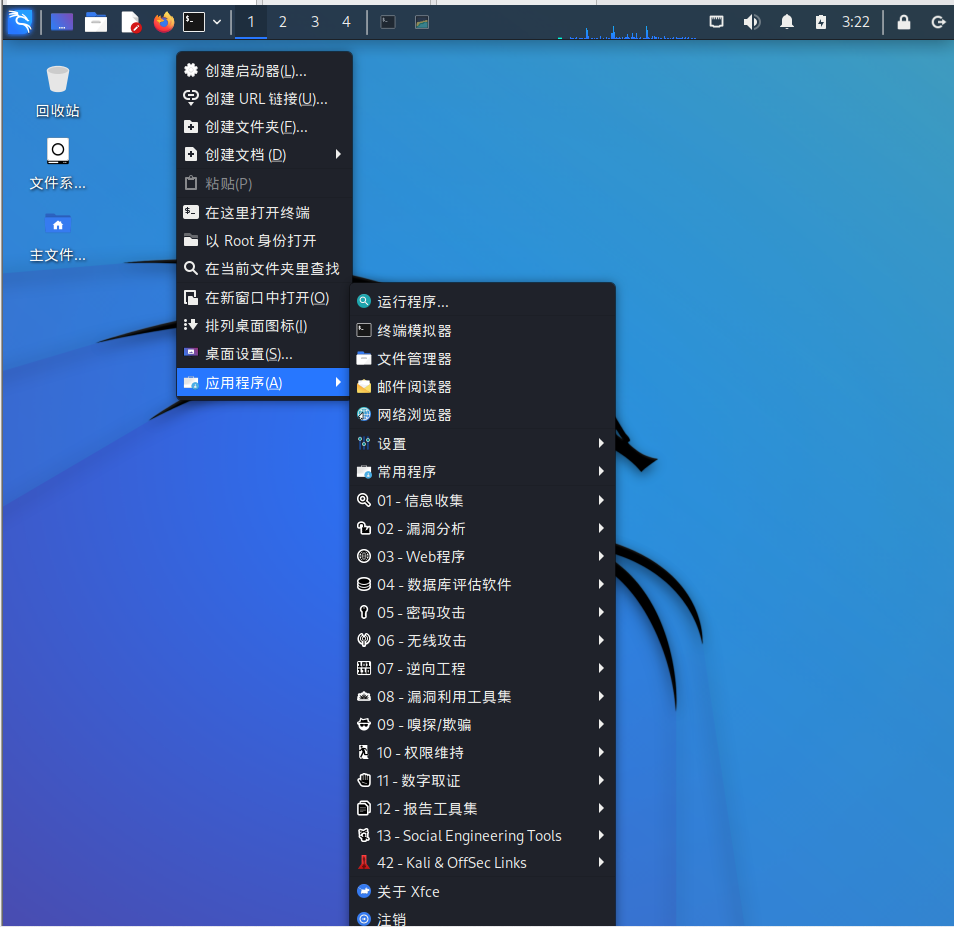954x927 pixels.
Task: Select 在当前文件夹里查找
Action: (264, 268)
